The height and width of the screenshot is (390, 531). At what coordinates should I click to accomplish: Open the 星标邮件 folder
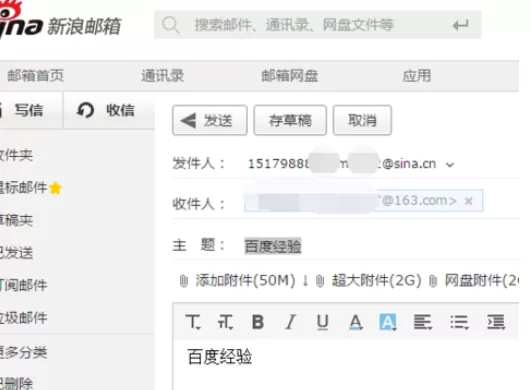[x=23, y=188]
